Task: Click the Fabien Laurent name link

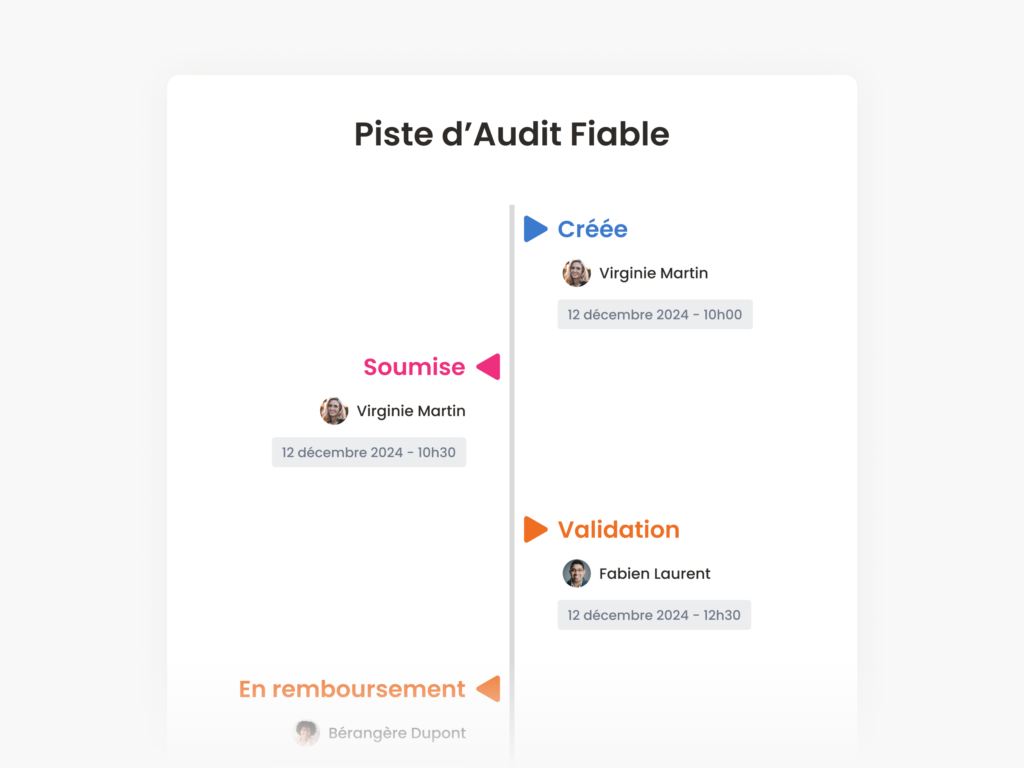Action: click(x=654, y=573)
